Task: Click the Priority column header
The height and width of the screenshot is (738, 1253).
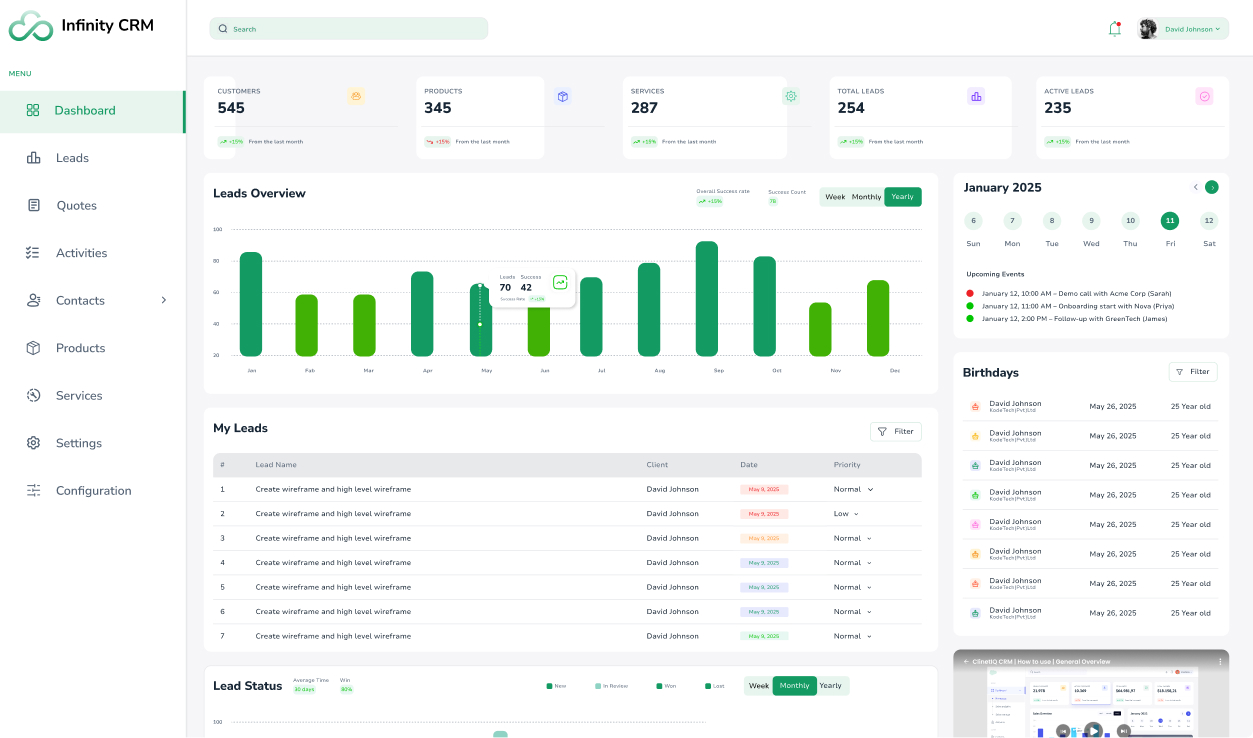Action: click(847, 465)
